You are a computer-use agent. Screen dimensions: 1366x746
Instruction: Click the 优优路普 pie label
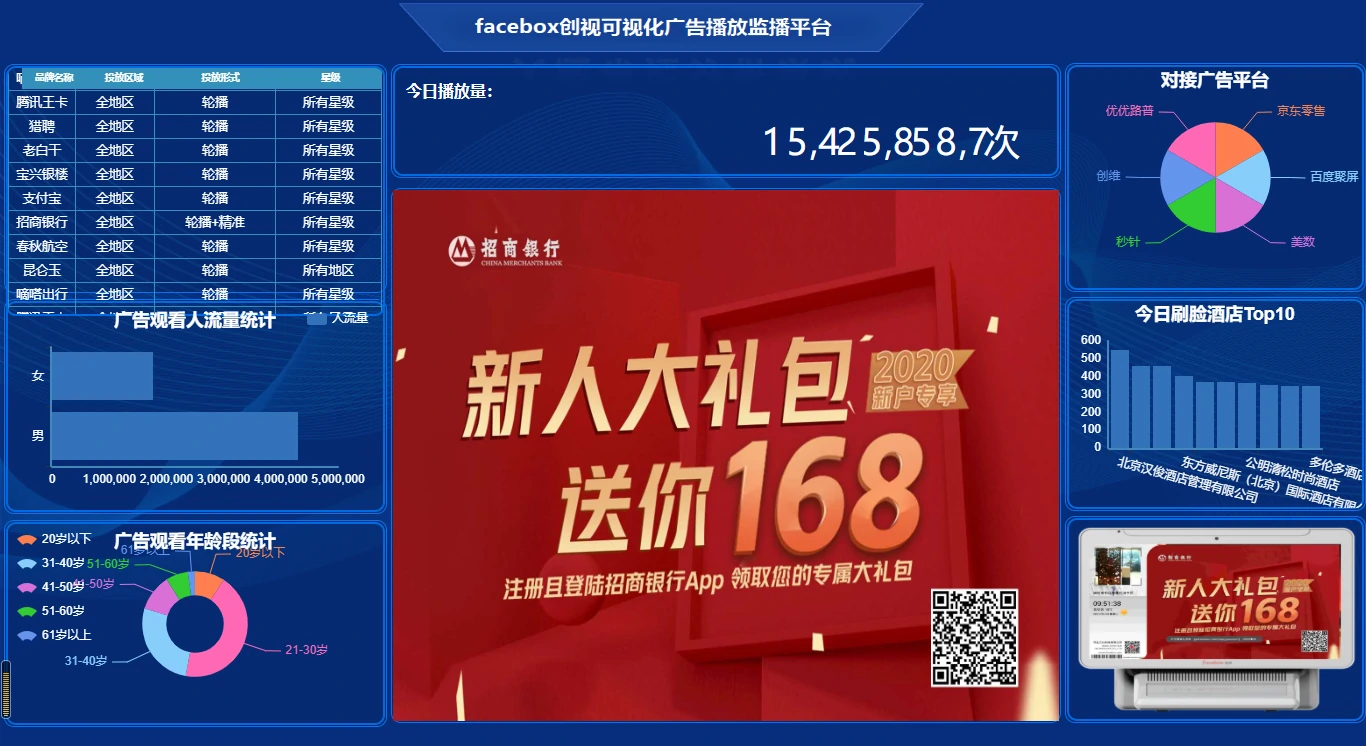click(1129, 111)
